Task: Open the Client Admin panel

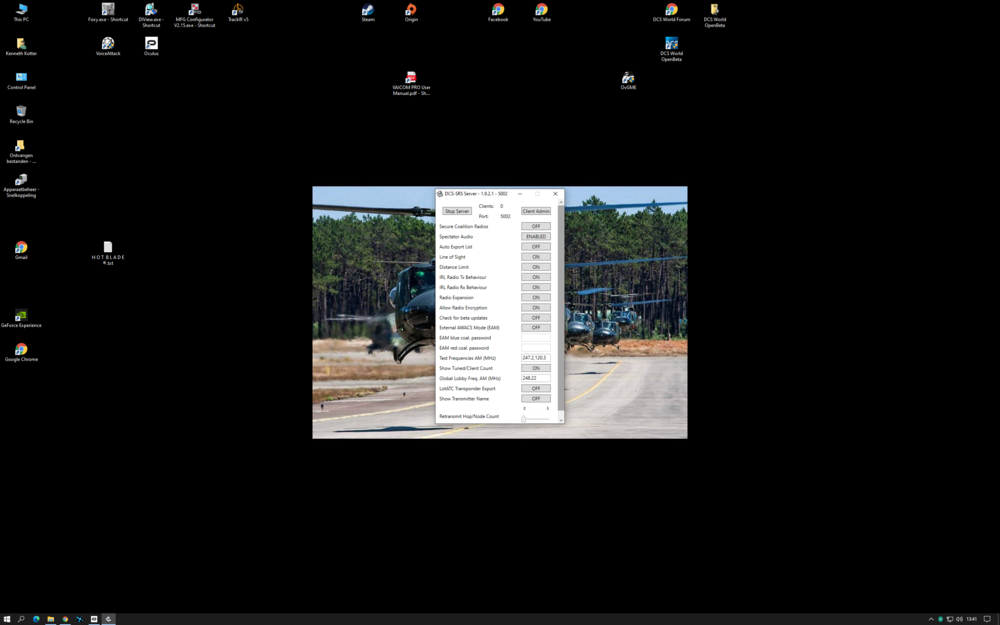Action: (536, 211)
